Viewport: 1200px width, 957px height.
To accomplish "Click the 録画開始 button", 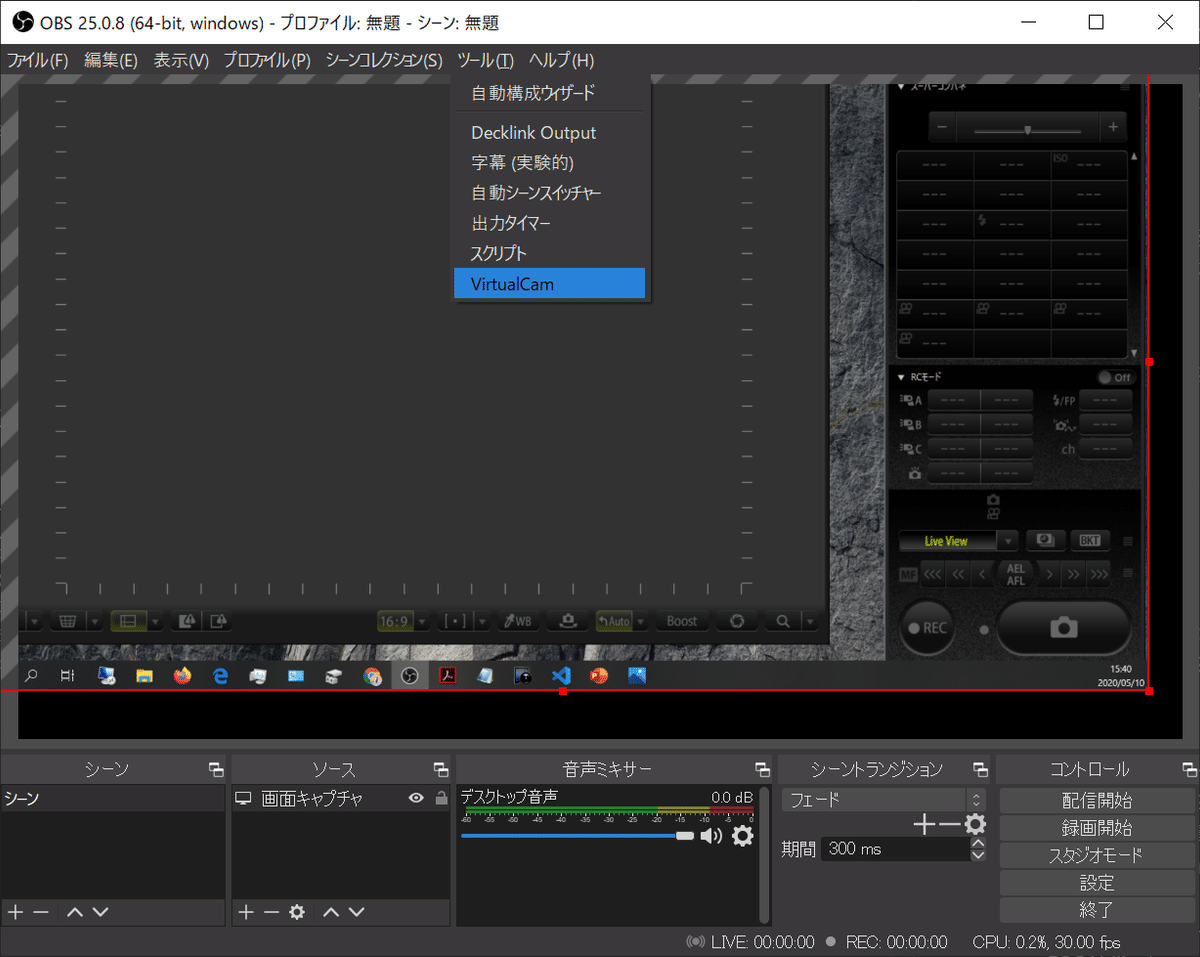I will tap(1096, 828).
